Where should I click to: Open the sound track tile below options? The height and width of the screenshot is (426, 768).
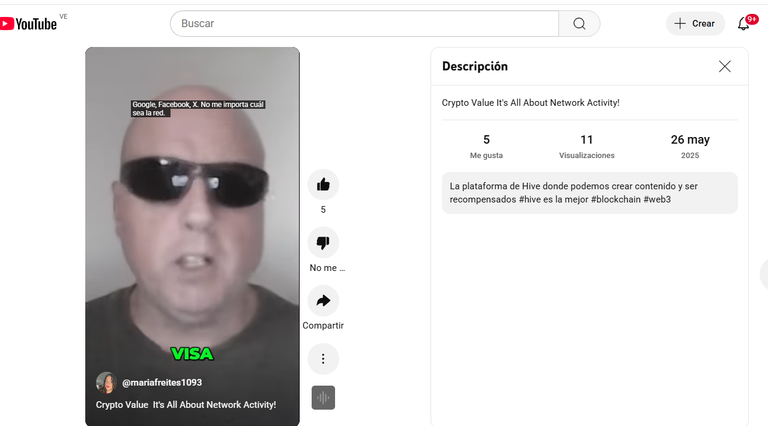[x=323, y=398]
